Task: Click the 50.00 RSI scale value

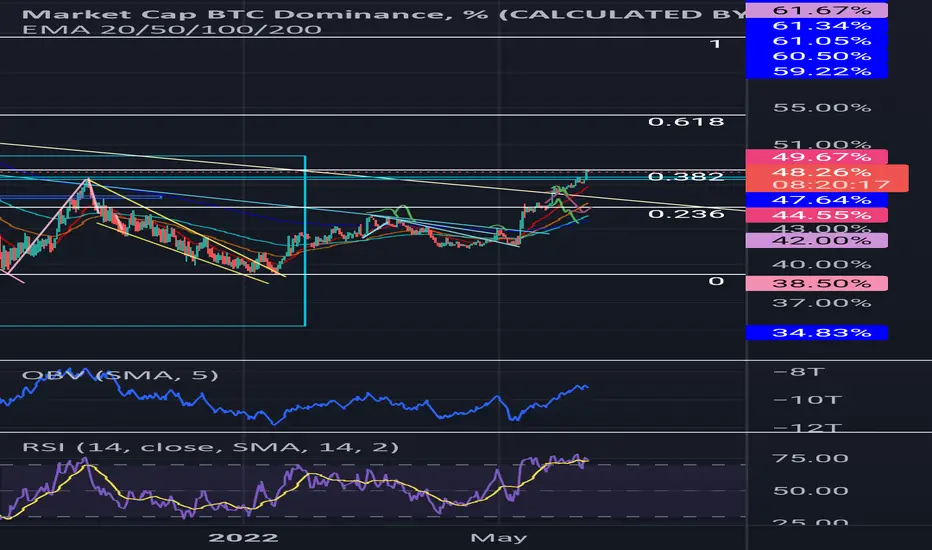Action: [810, 491]
